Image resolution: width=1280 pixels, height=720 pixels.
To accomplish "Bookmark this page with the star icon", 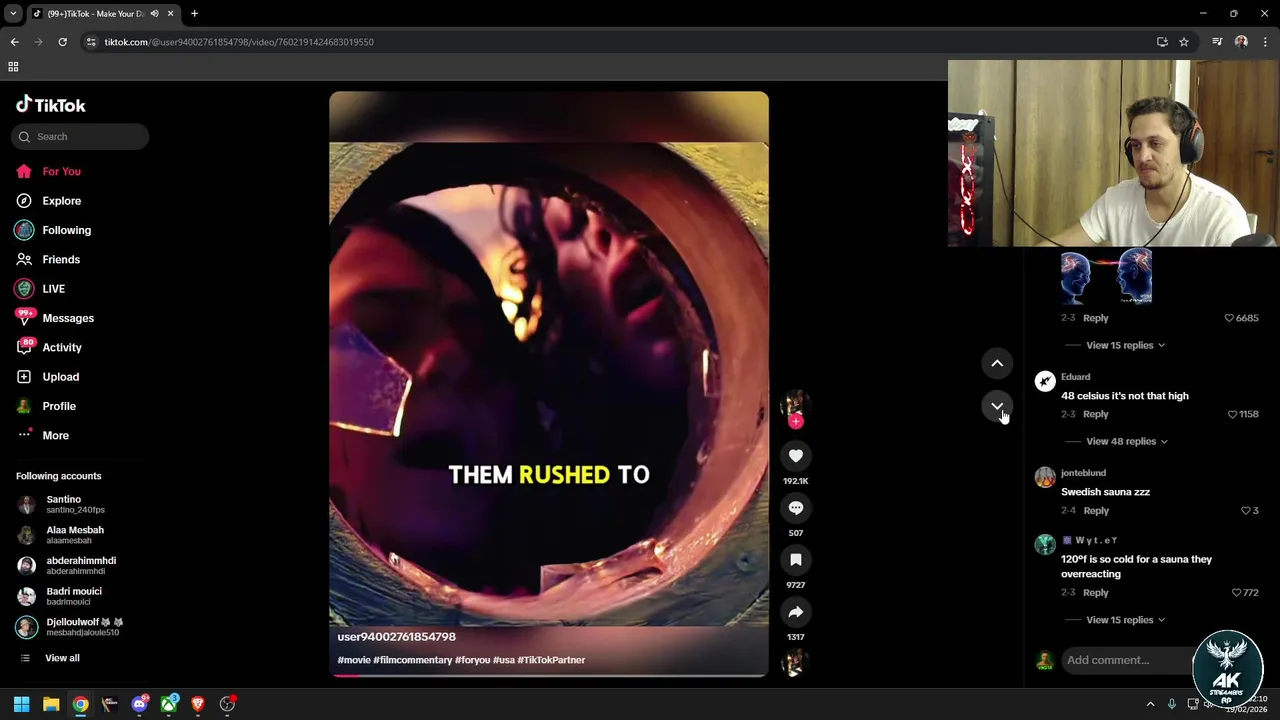I will pos(1184,42).
